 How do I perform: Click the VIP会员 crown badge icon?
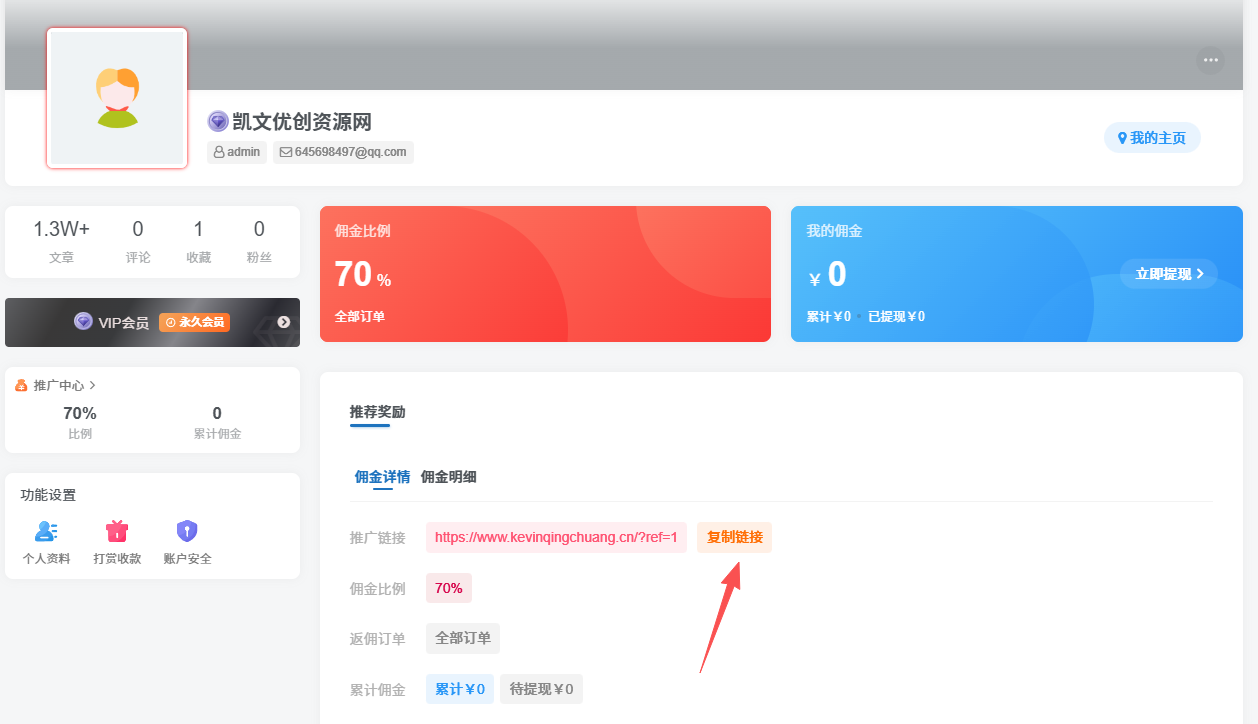(x=81, y=322)
